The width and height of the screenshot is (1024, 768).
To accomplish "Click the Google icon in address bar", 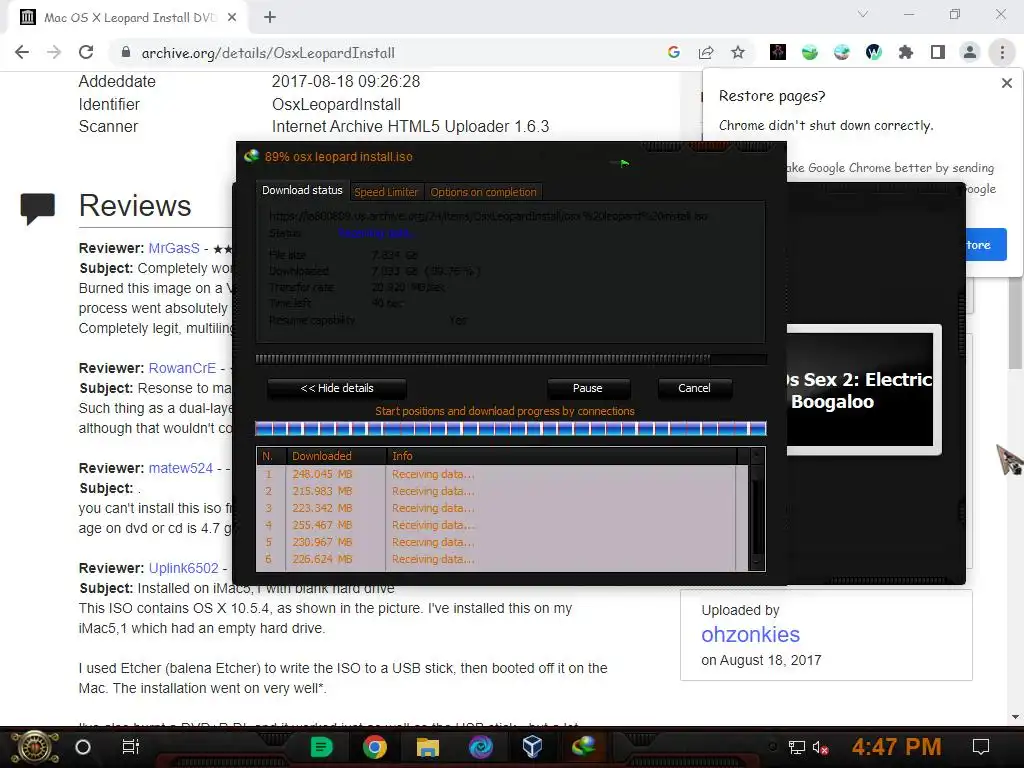I will pyautogui.click(x=674, y=52).
